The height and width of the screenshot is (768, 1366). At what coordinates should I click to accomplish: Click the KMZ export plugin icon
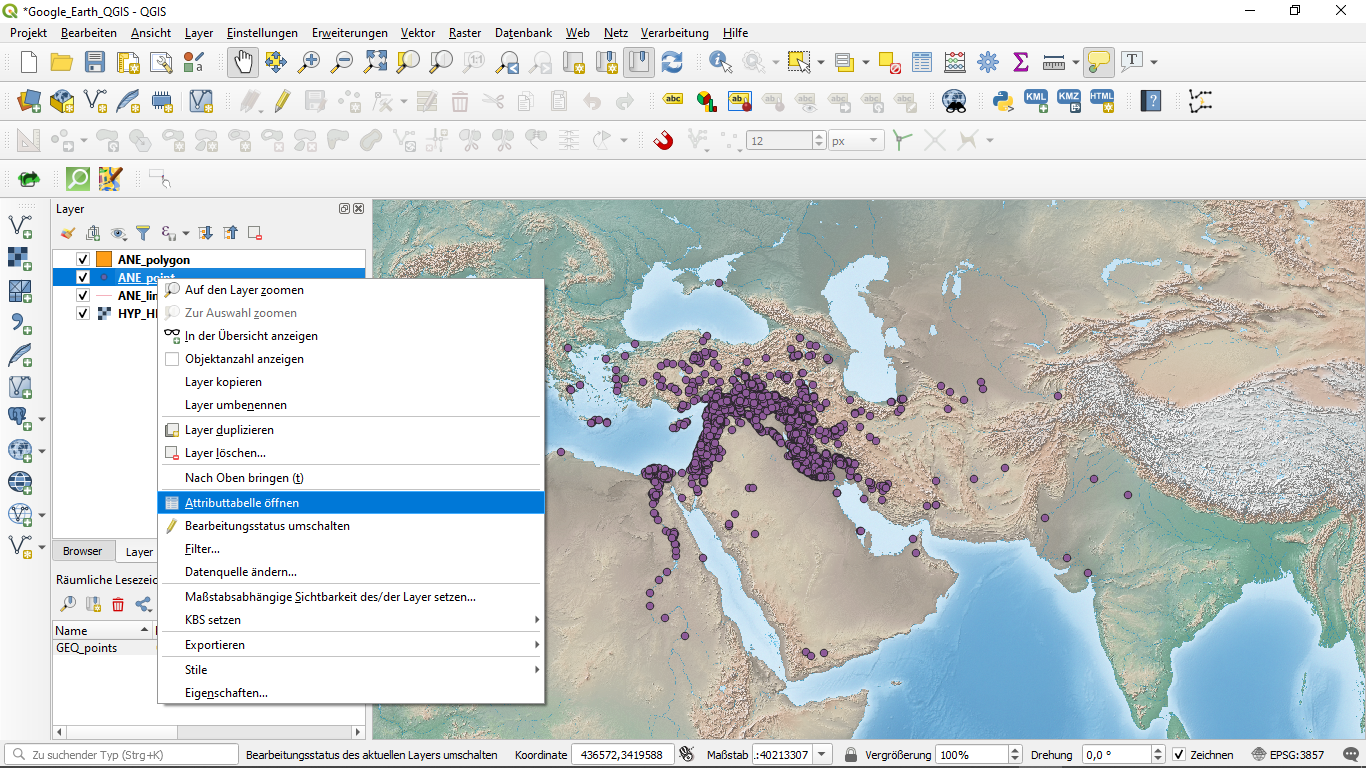1069,101
